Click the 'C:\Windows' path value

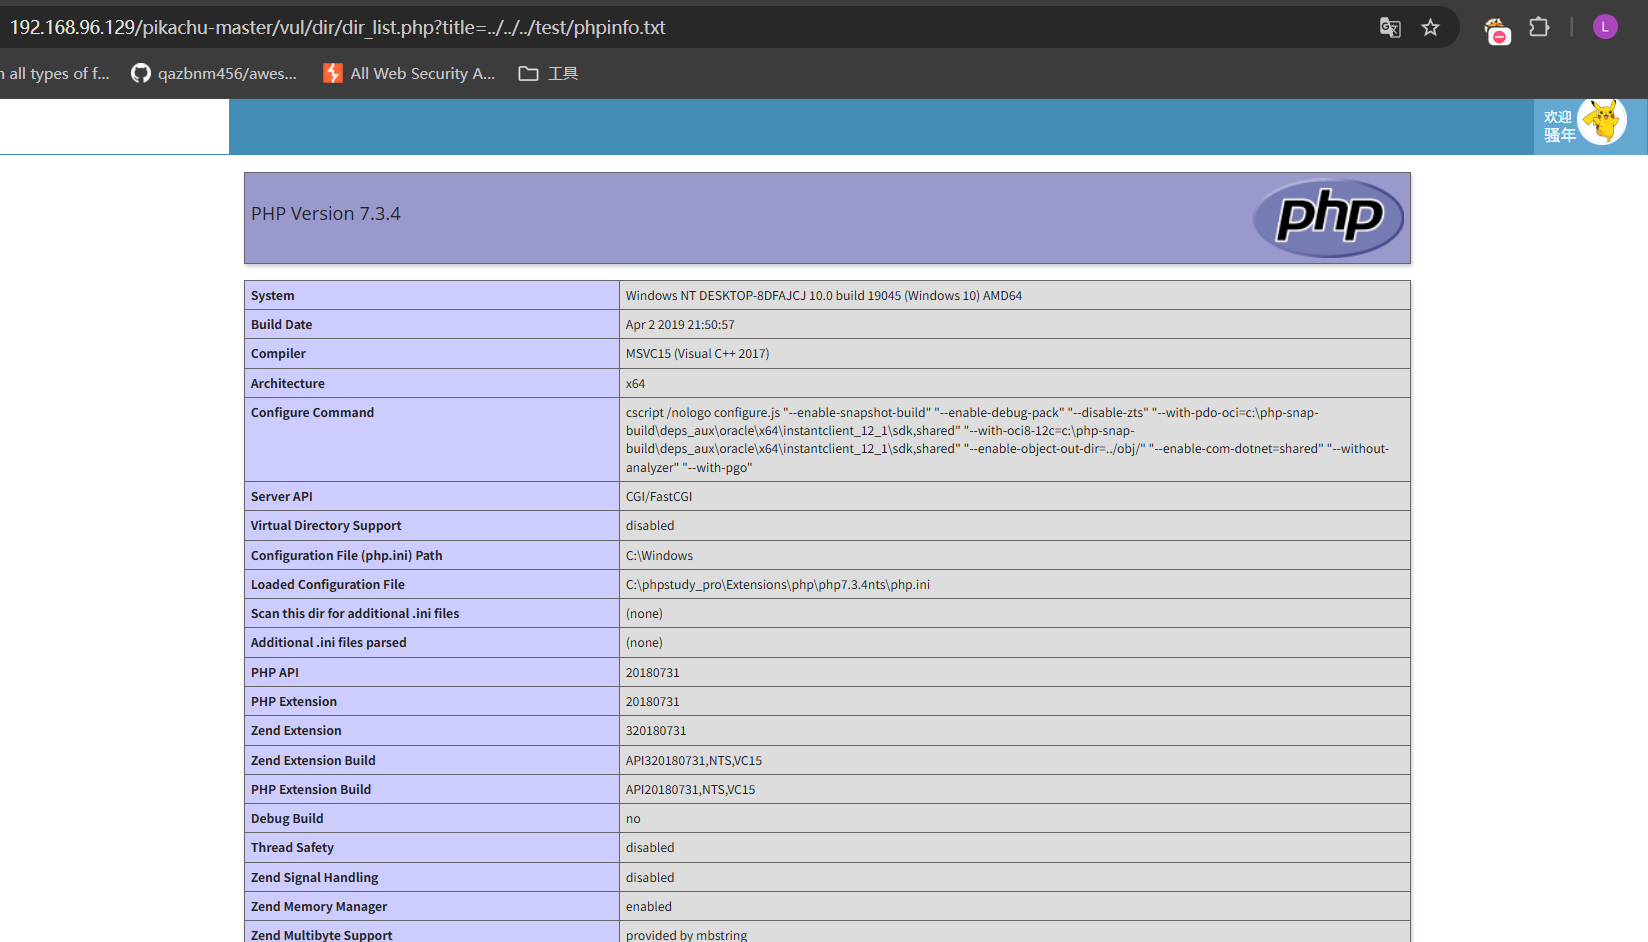(x=660, y=556)
